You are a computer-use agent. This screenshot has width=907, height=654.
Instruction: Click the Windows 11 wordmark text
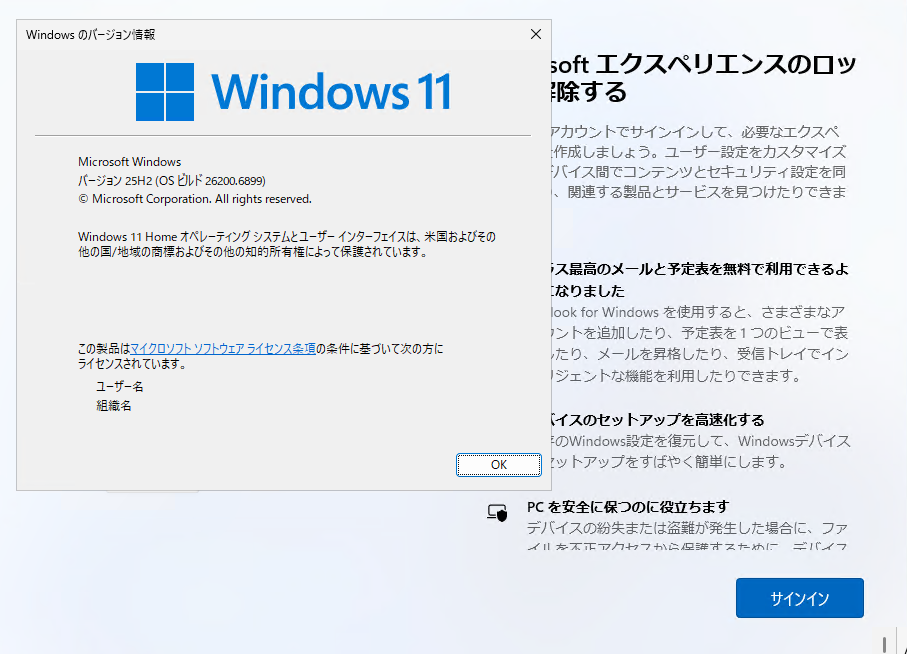pos(331,92)
